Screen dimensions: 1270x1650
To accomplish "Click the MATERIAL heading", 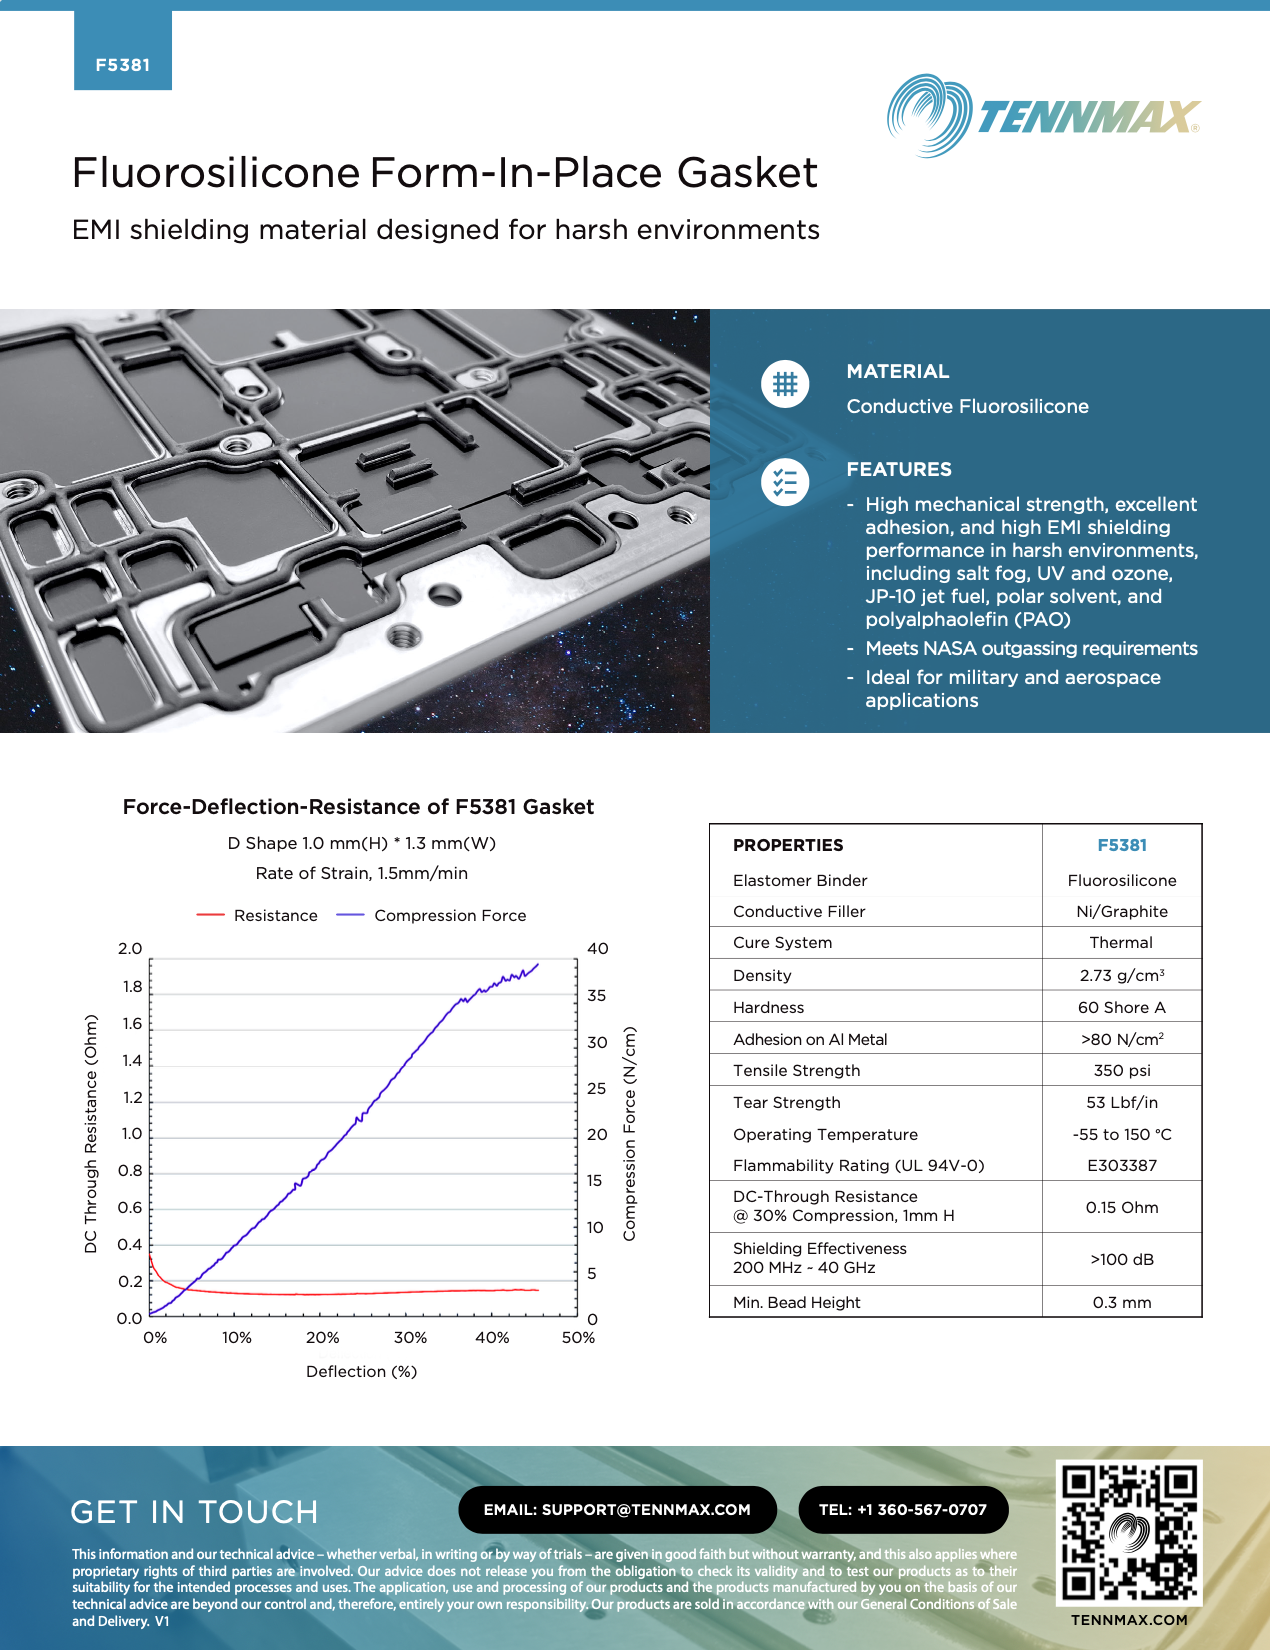I will click(x=898, y=371).
